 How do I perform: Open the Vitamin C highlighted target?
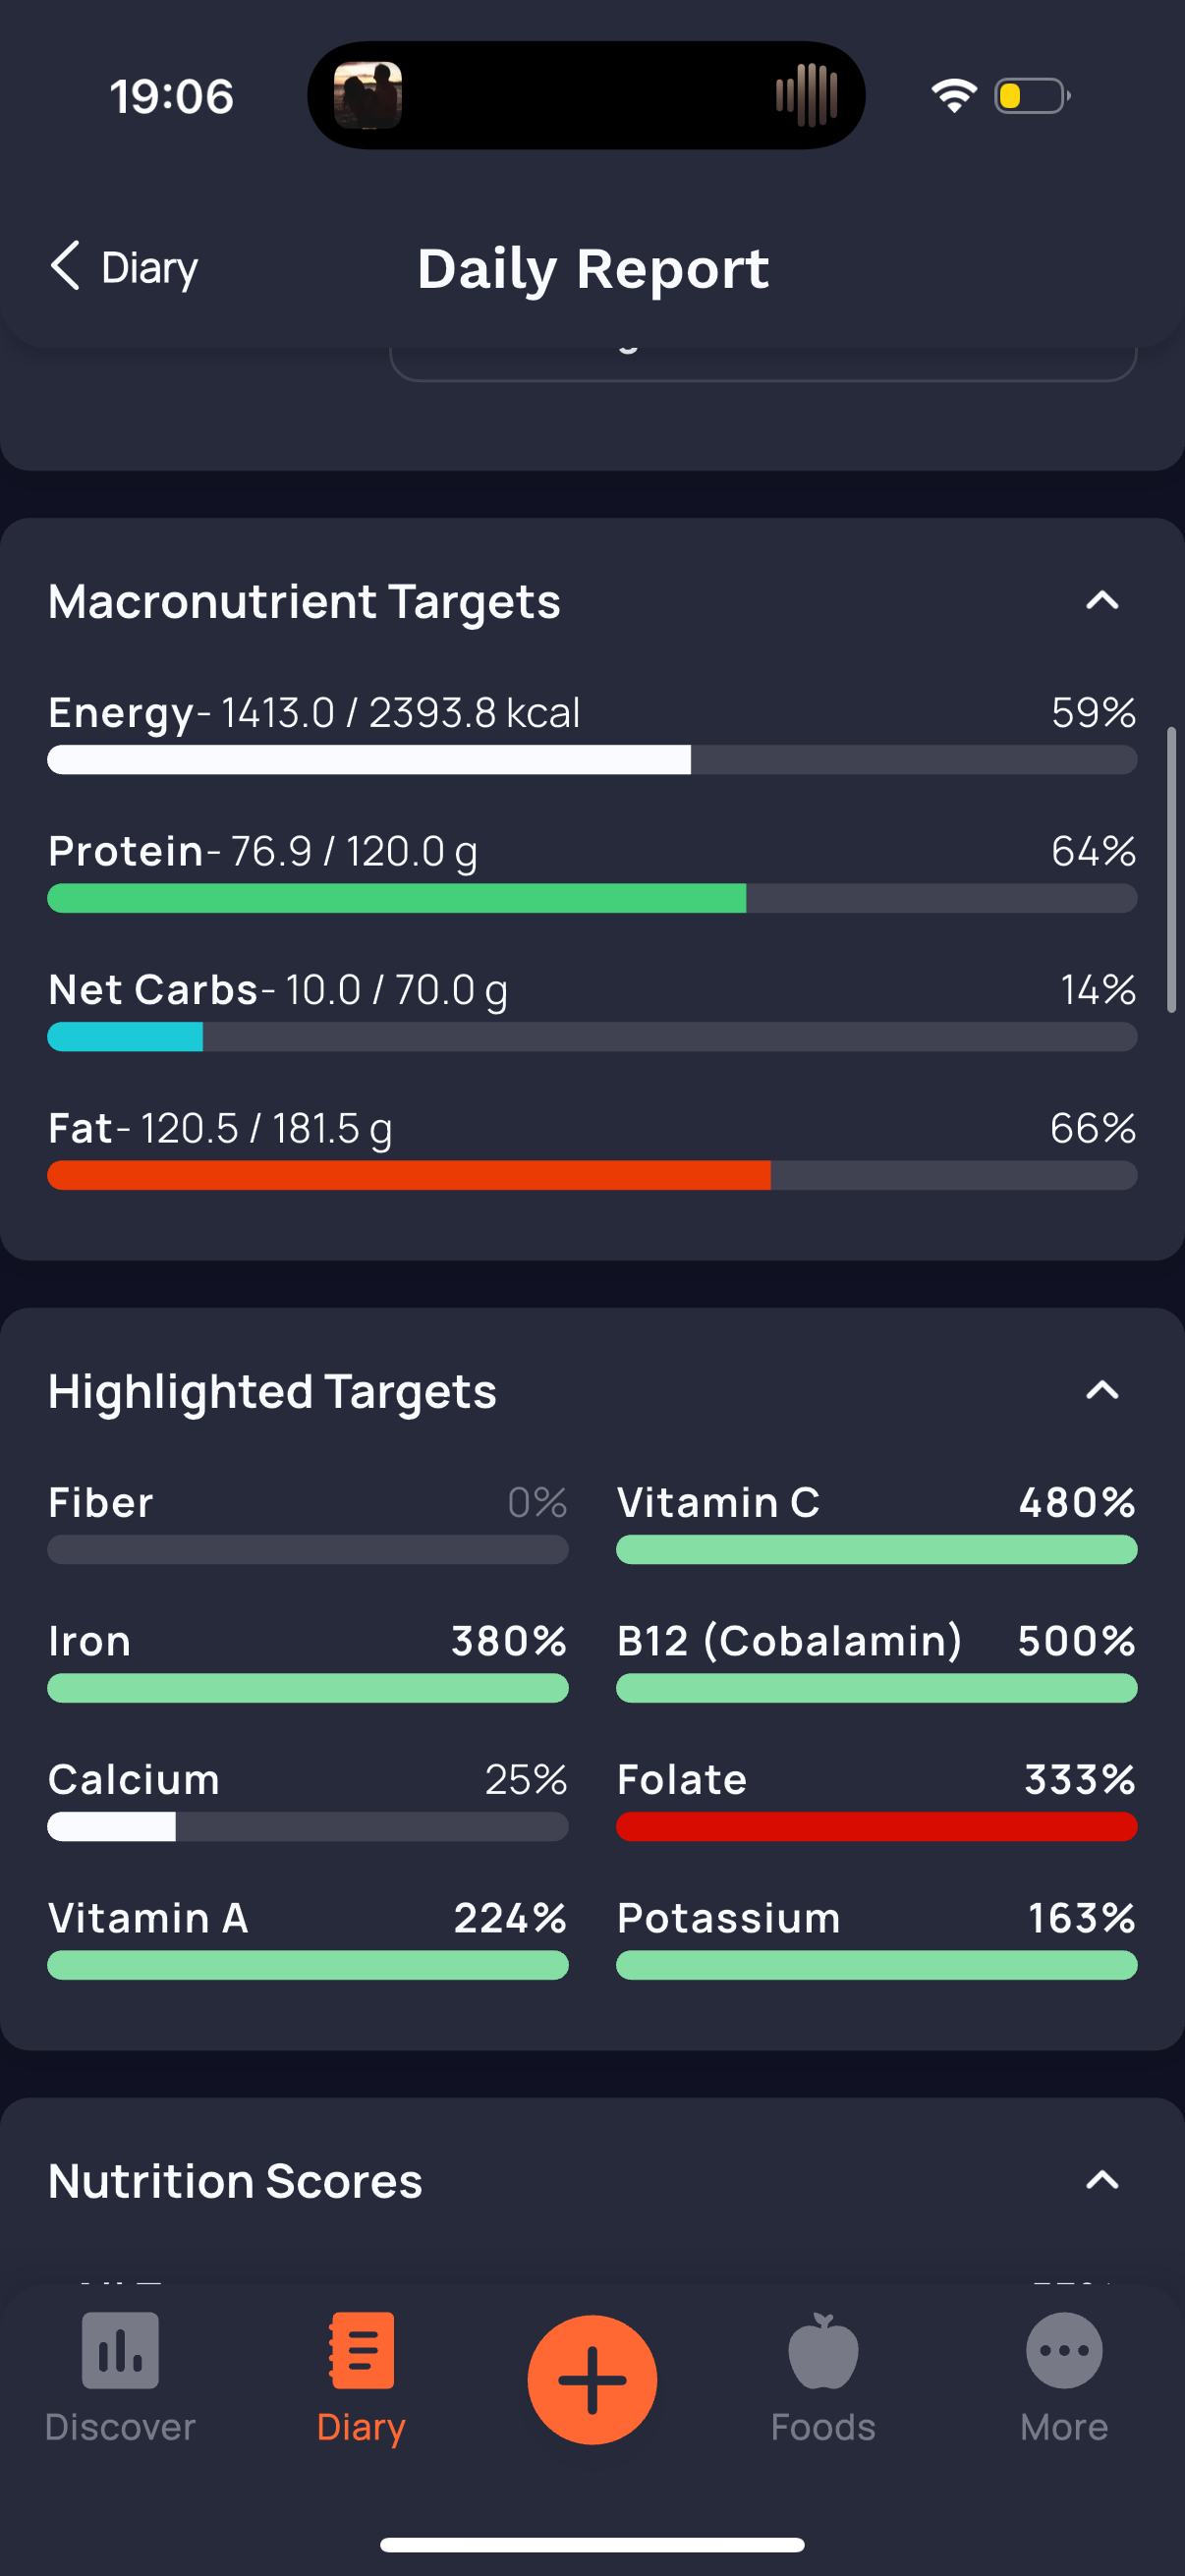[877, 1522]
